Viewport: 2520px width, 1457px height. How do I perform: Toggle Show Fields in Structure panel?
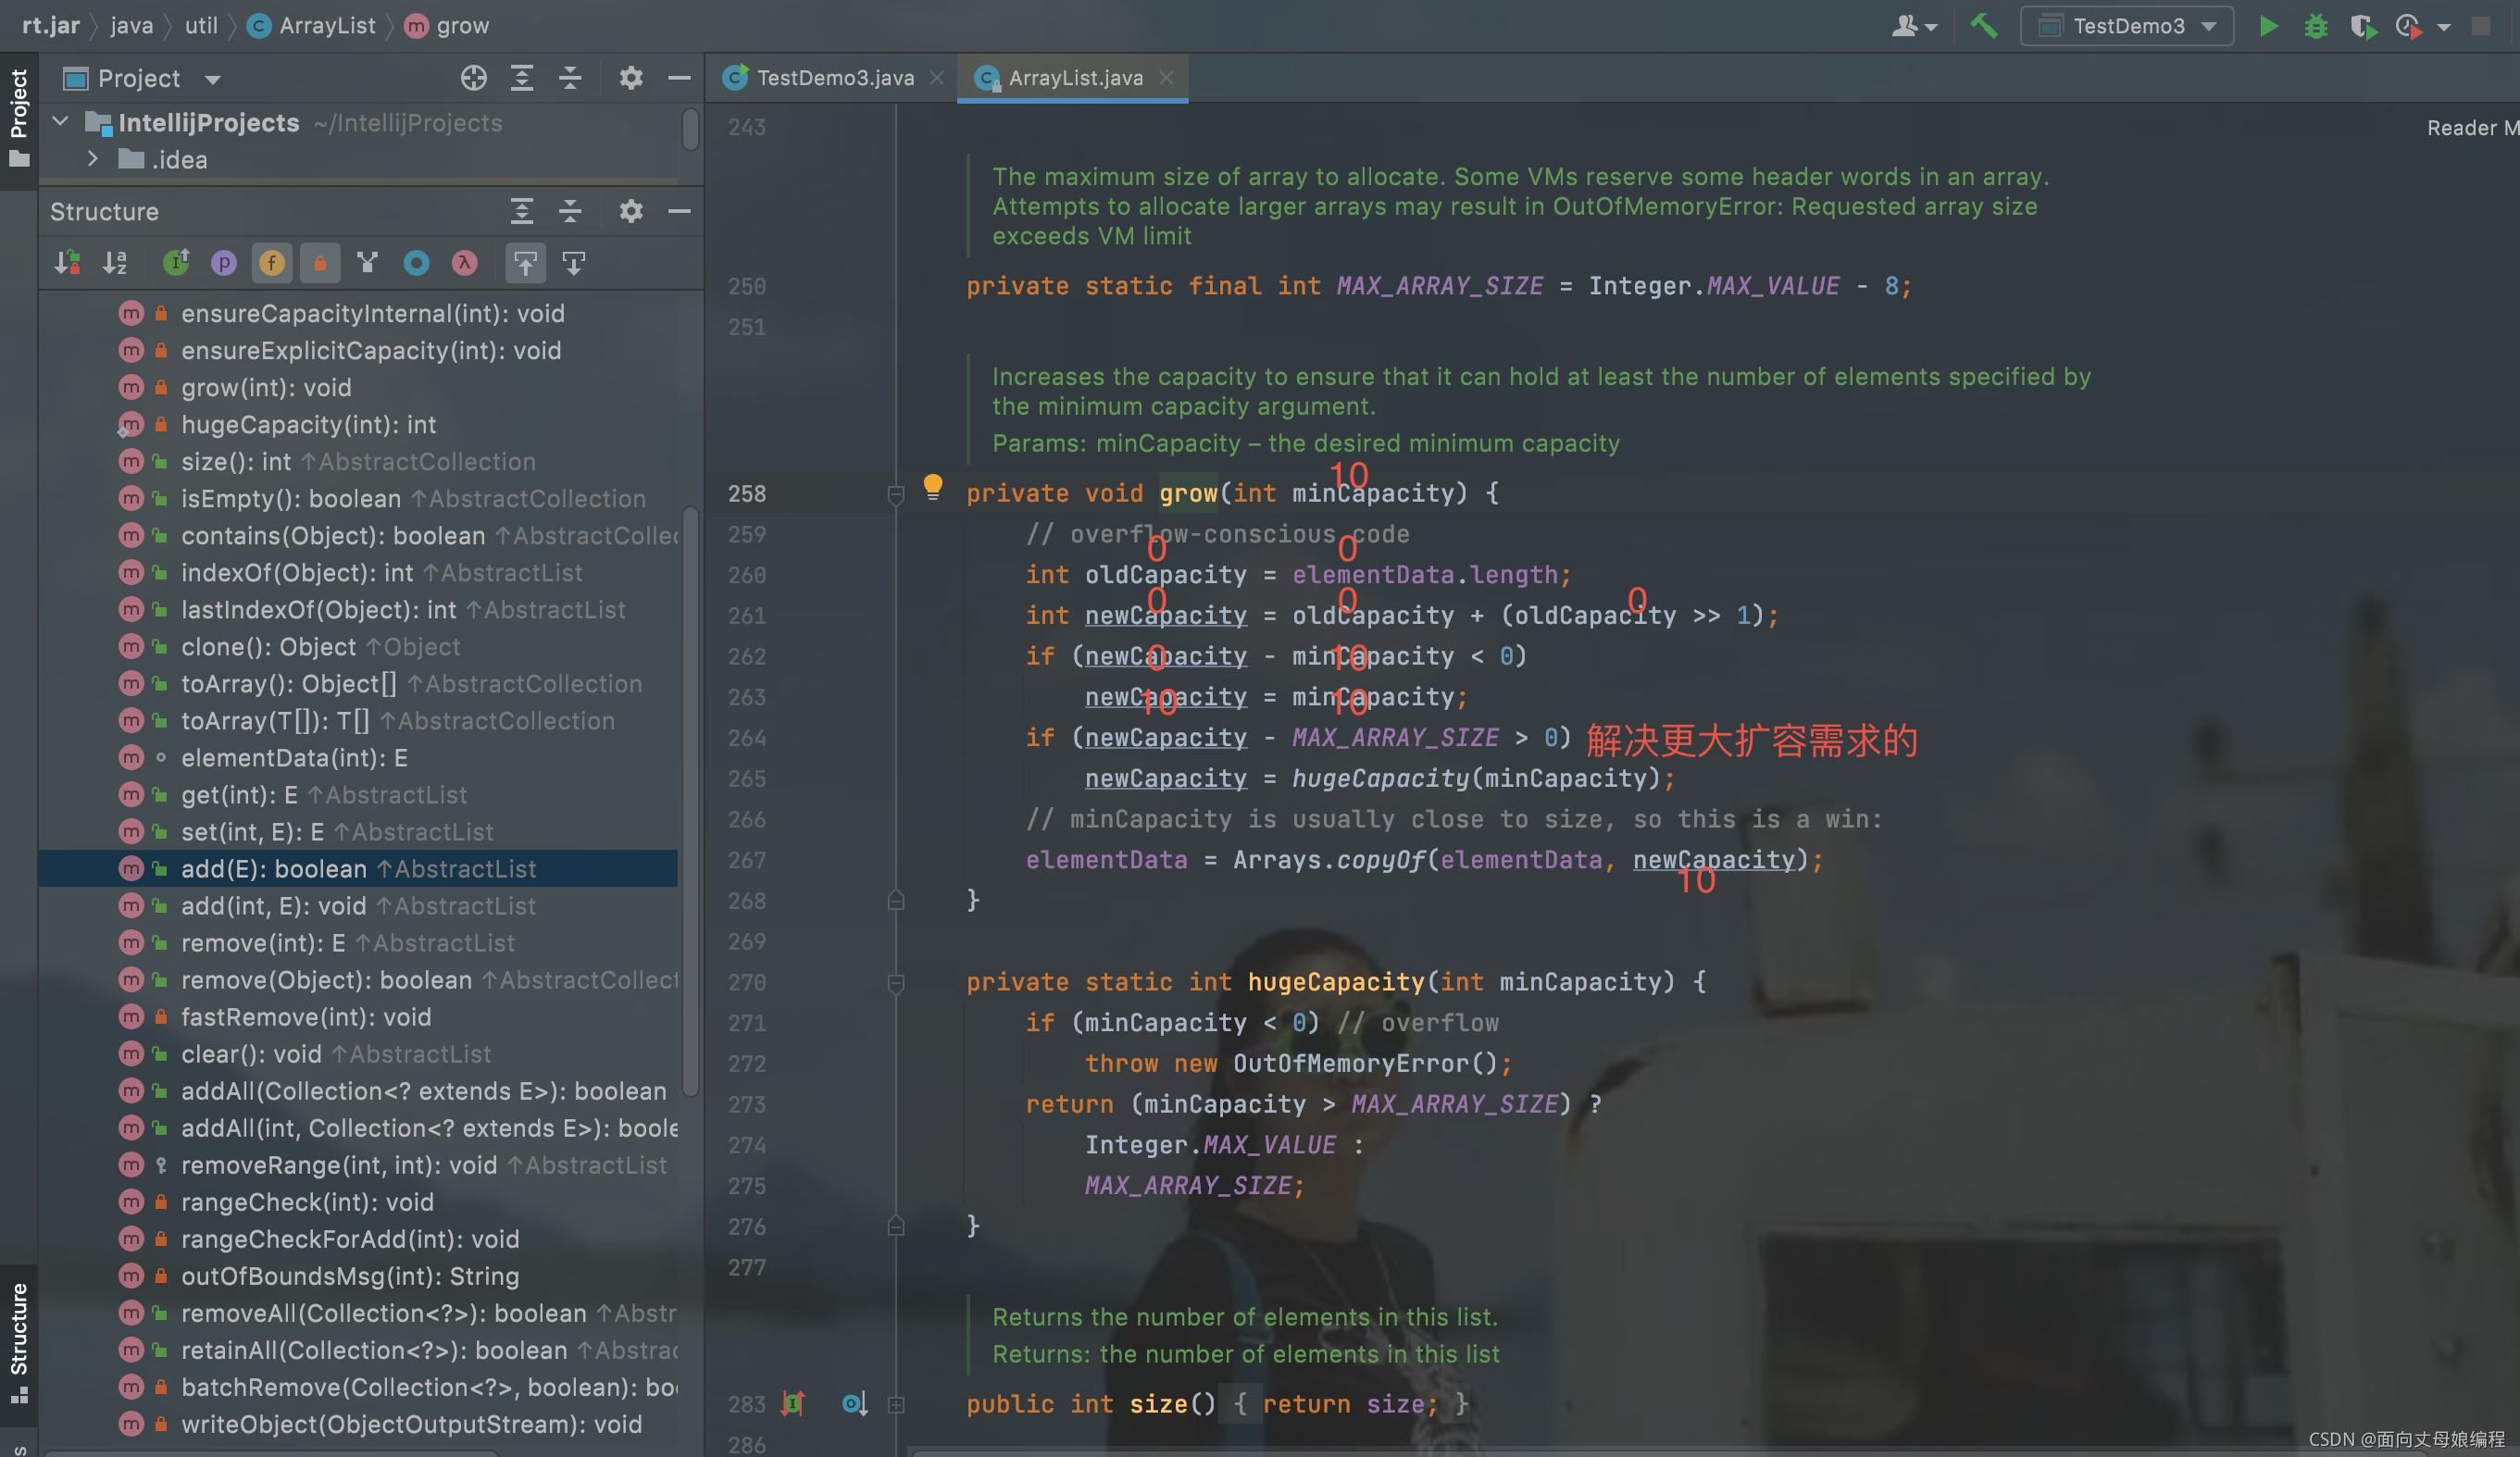coord(271,262)
